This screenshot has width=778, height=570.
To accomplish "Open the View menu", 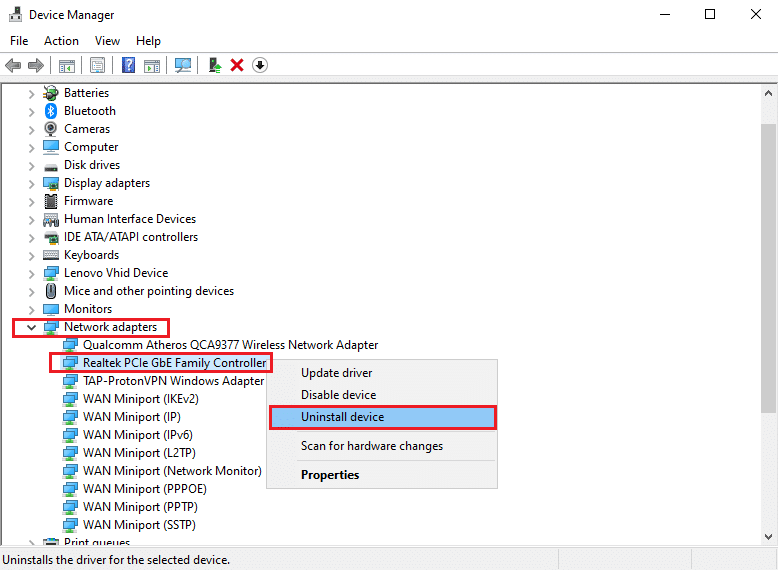I will tap(107, 41).
